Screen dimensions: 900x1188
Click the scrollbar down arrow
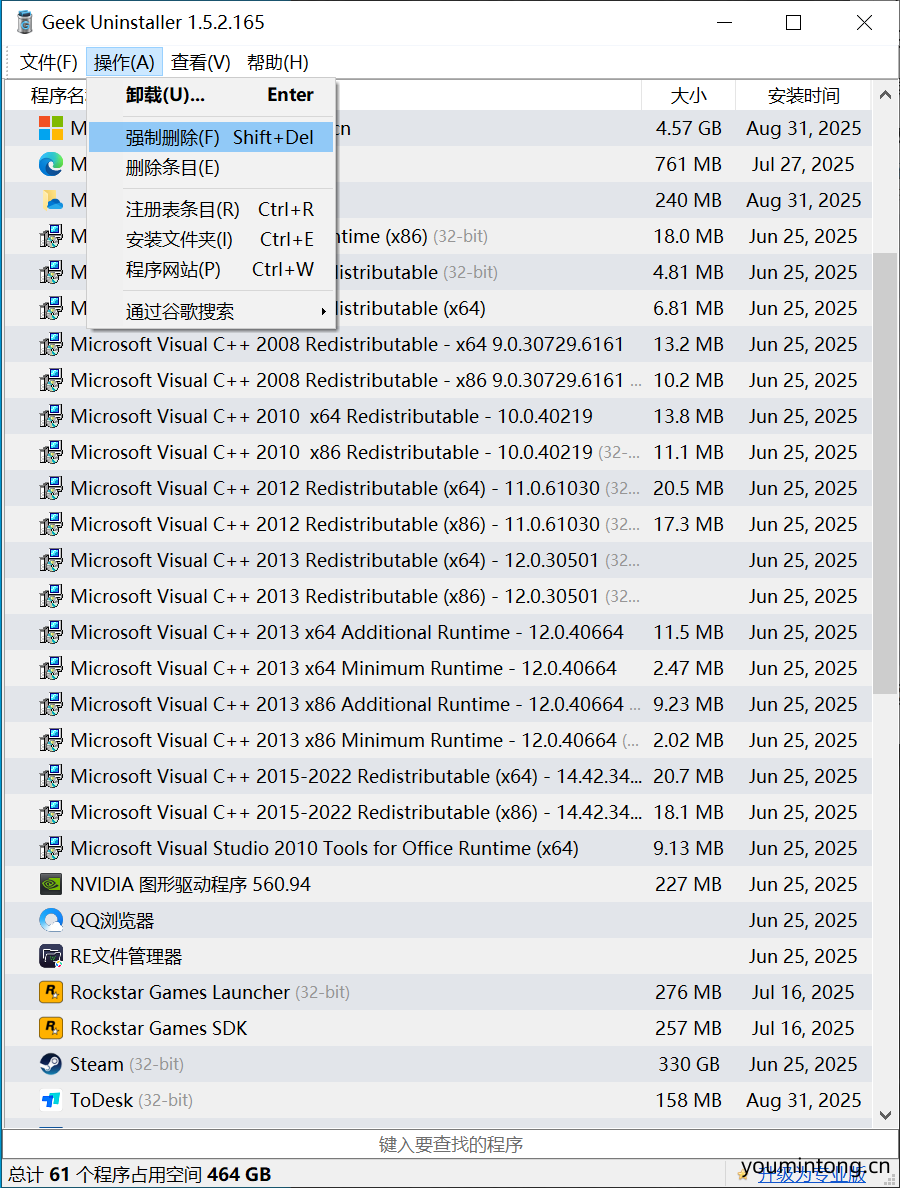click(885, 1115)
